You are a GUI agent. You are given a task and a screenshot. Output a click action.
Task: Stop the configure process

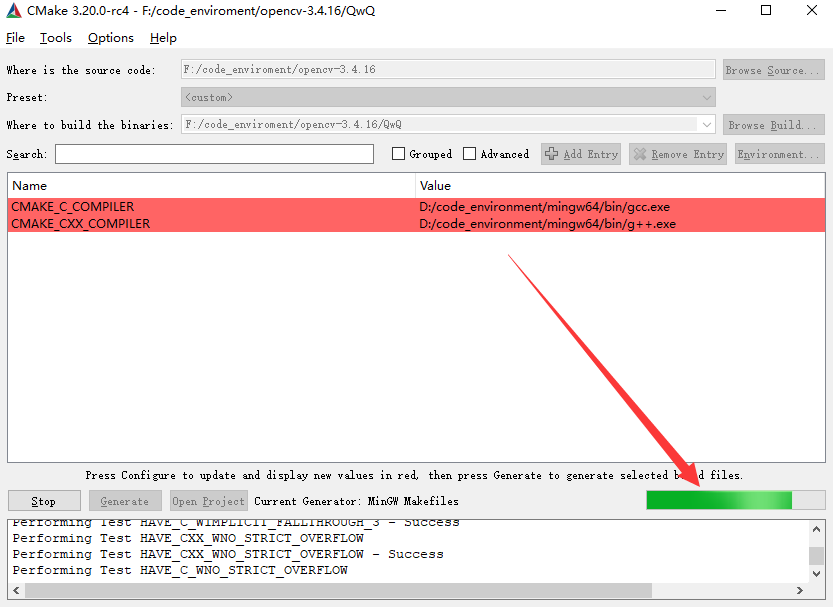44,501
